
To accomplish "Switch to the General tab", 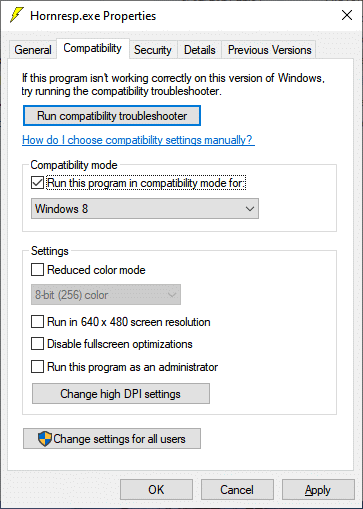I will click(33, 50).
